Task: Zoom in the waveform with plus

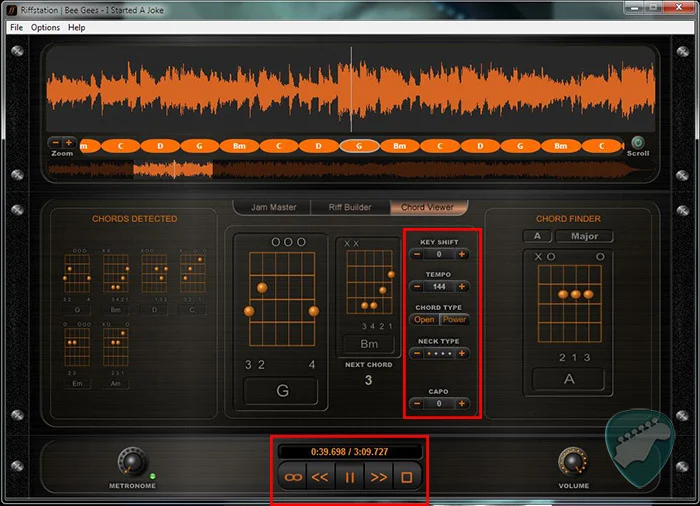Action: point(69,143)
